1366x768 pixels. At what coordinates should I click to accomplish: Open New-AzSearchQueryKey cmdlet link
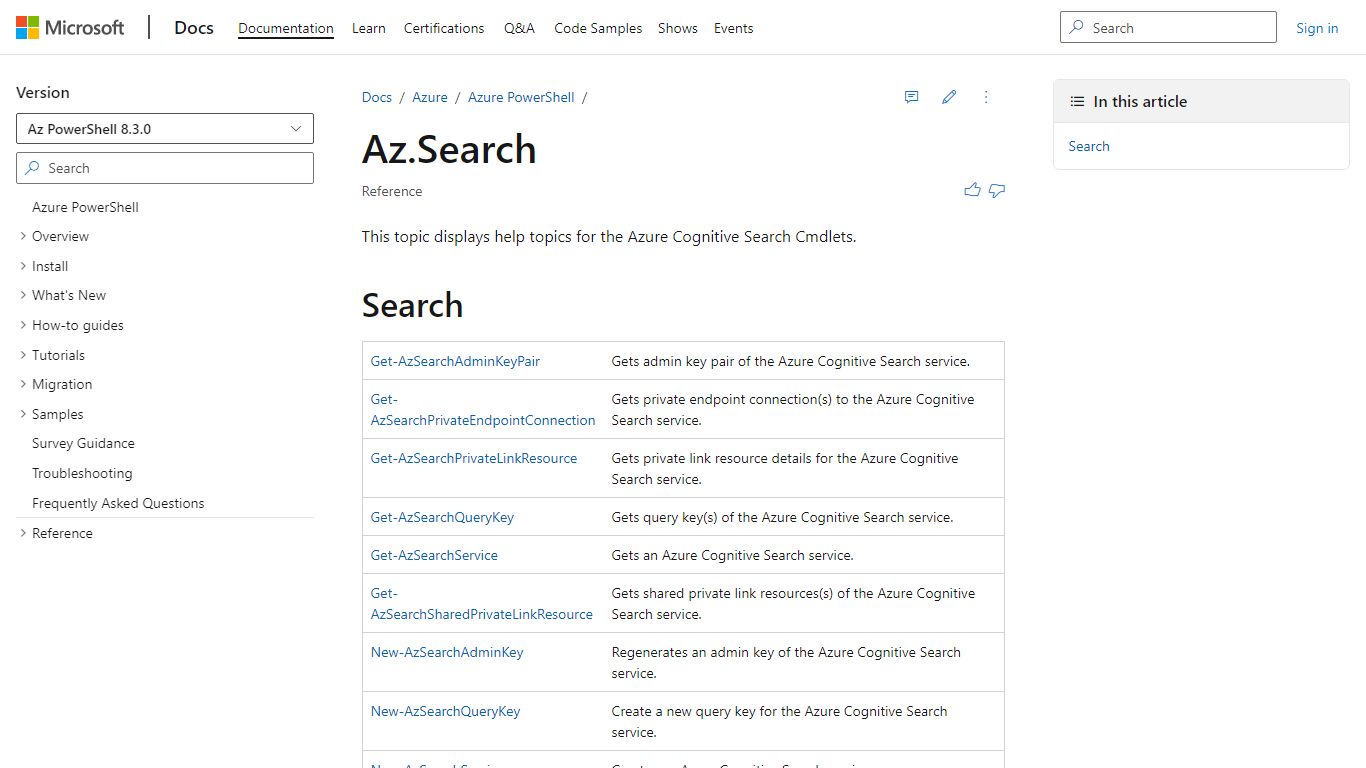tap(446, 711)
